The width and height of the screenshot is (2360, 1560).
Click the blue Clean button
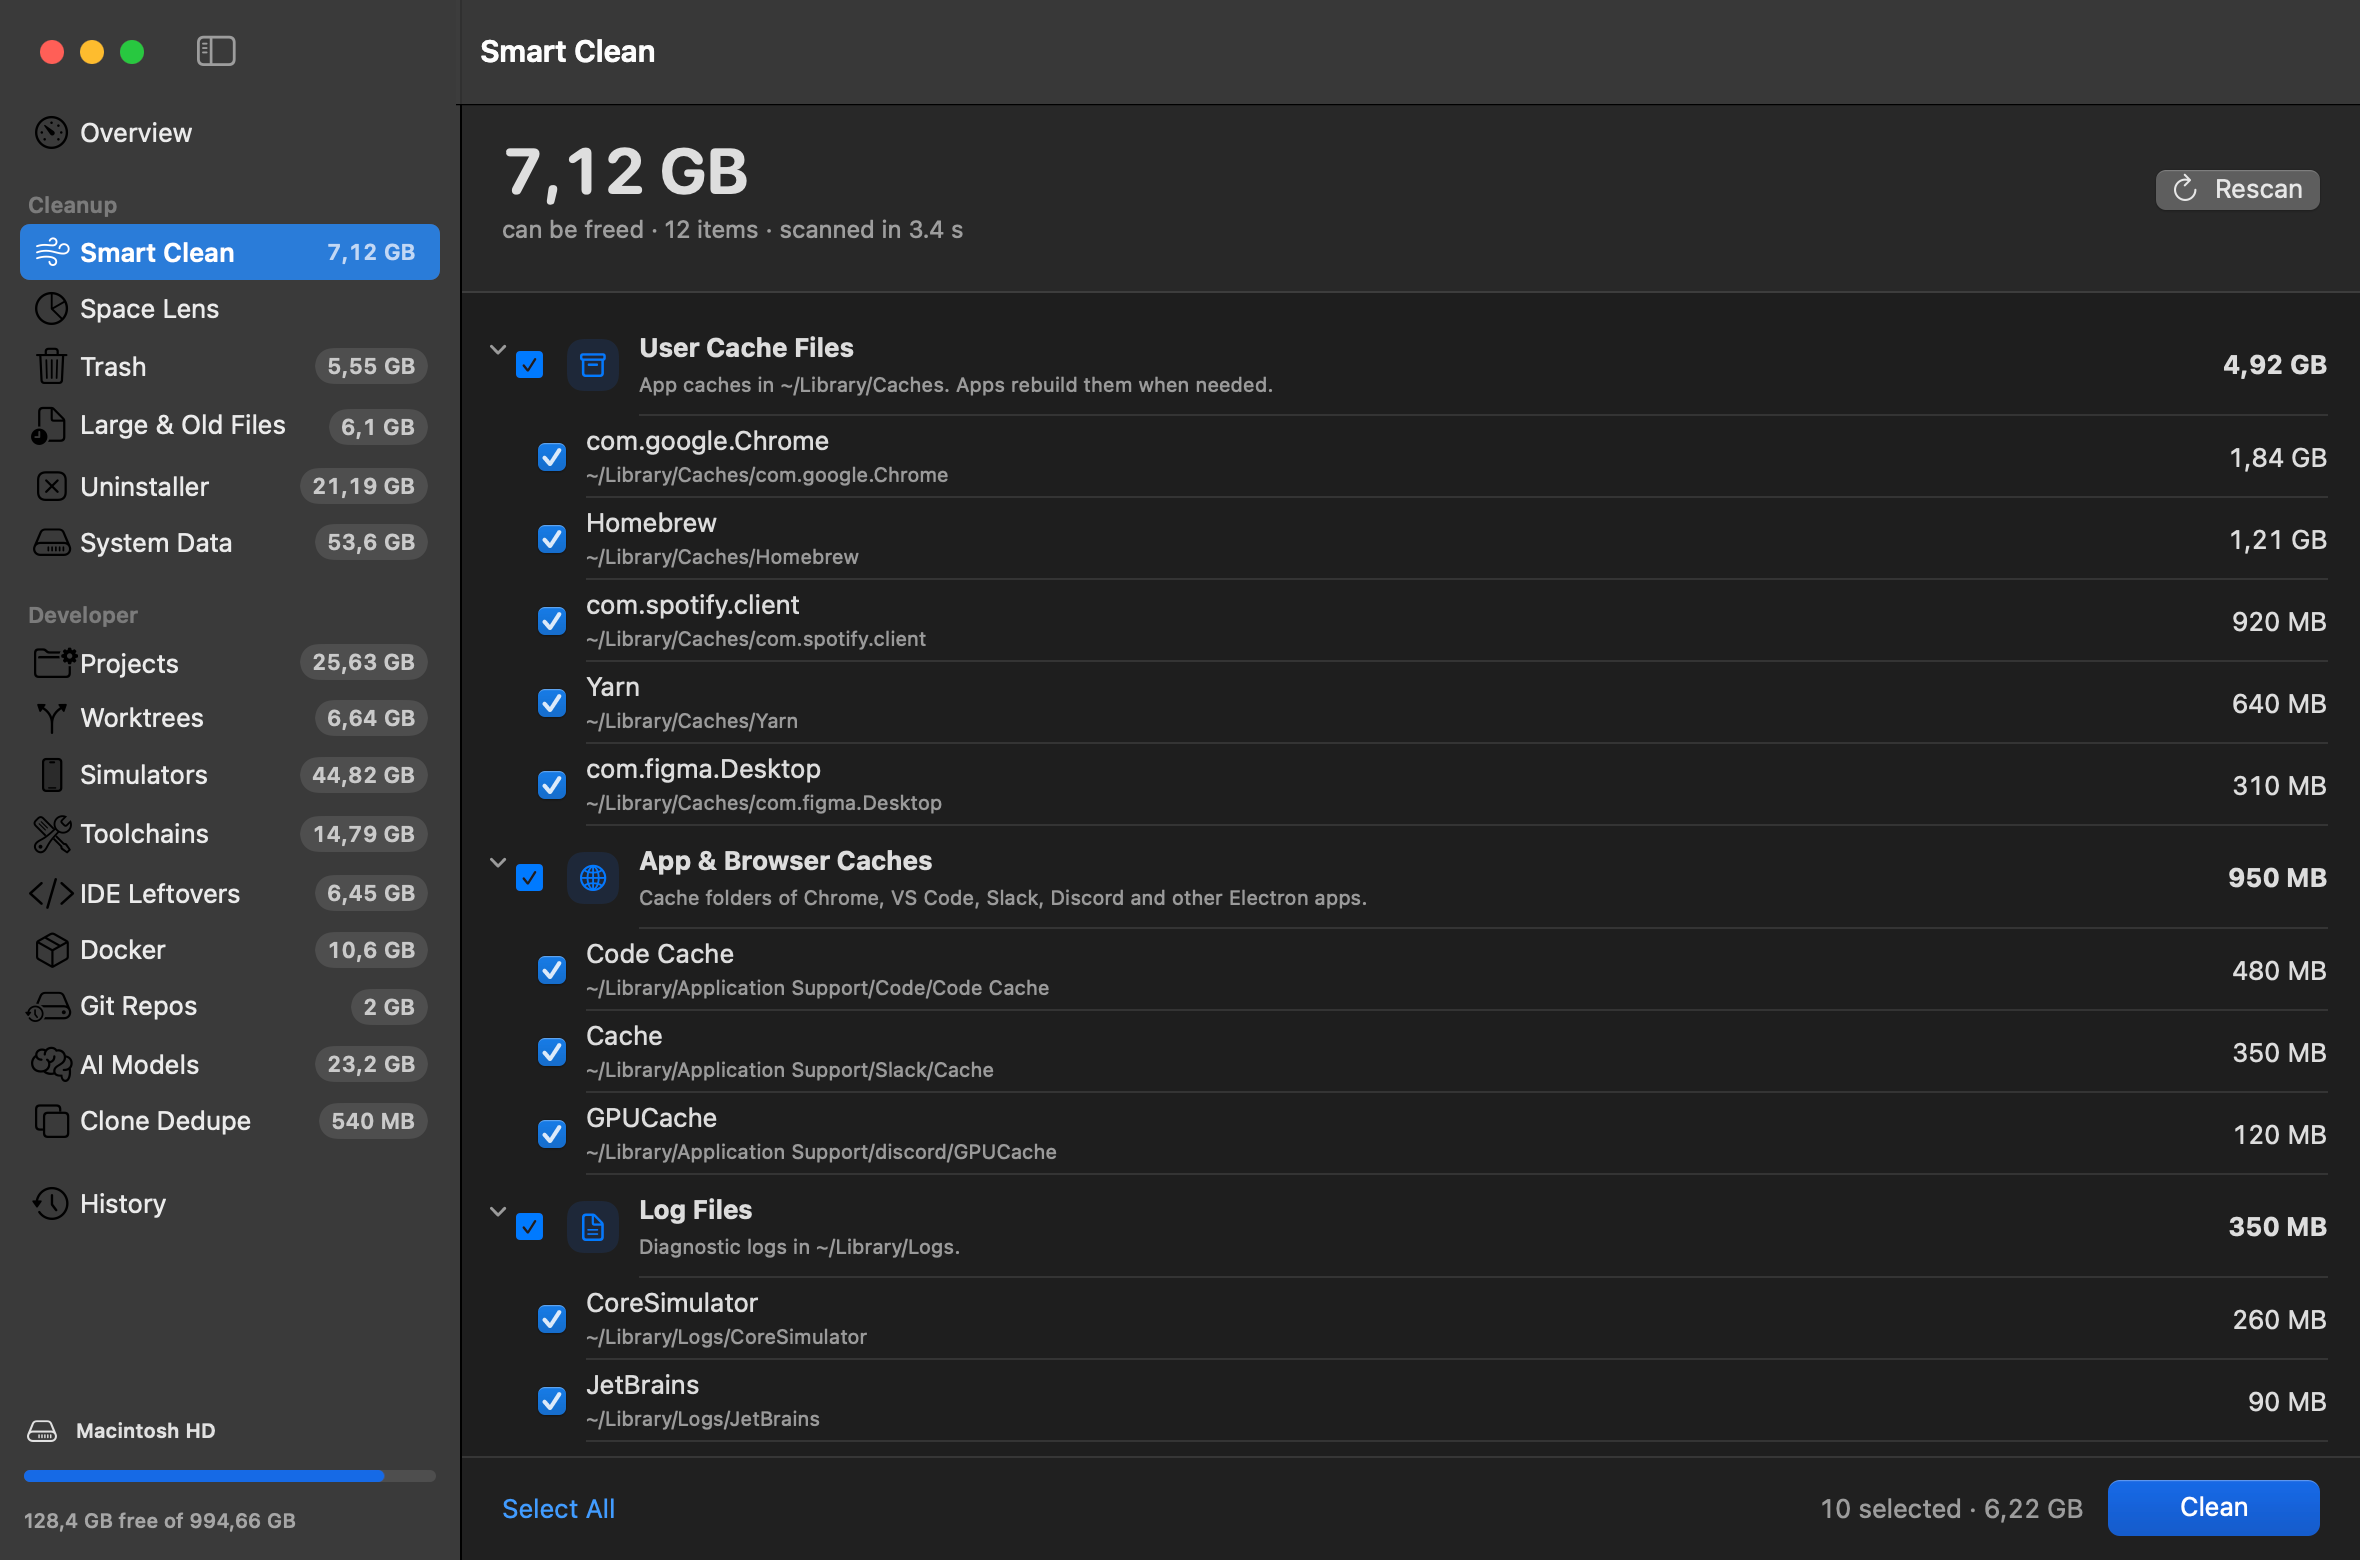pos(2213,1507)
